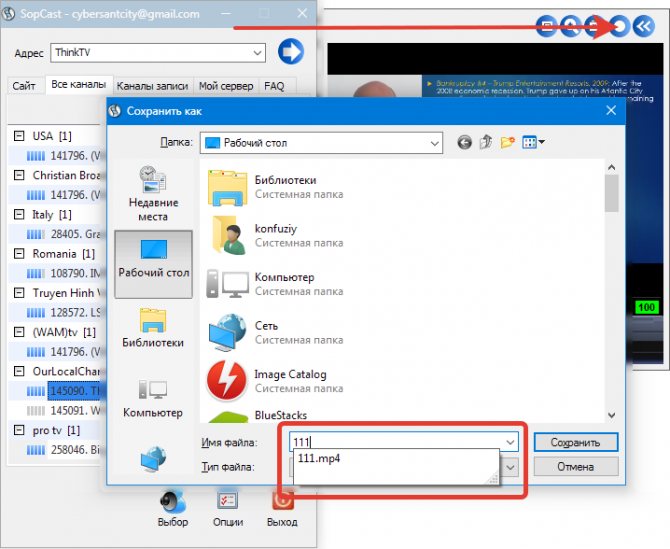Click the blue Go arrow beside the address
Screen dimensions: 670x549
pyautogui.click(x=291, y=51)
